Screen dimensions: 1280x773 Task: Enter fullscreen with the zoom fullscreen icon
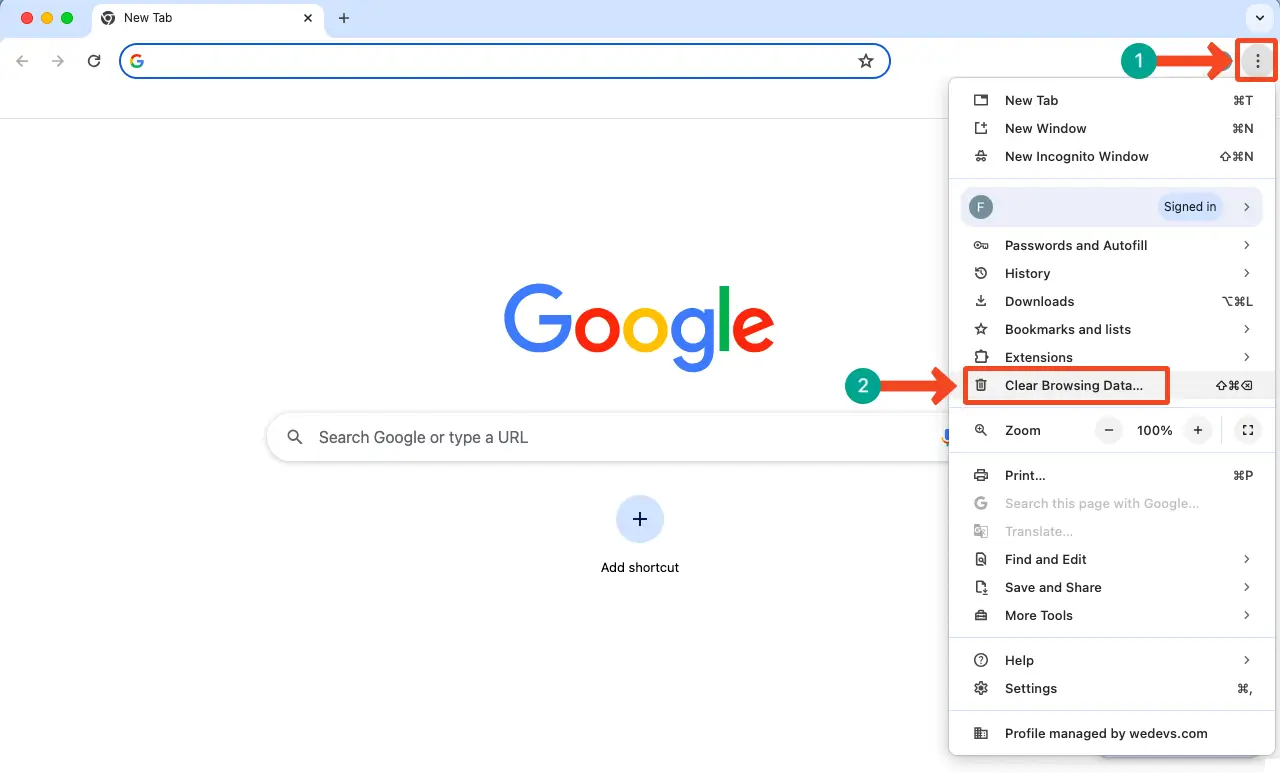pos(1247,430)
